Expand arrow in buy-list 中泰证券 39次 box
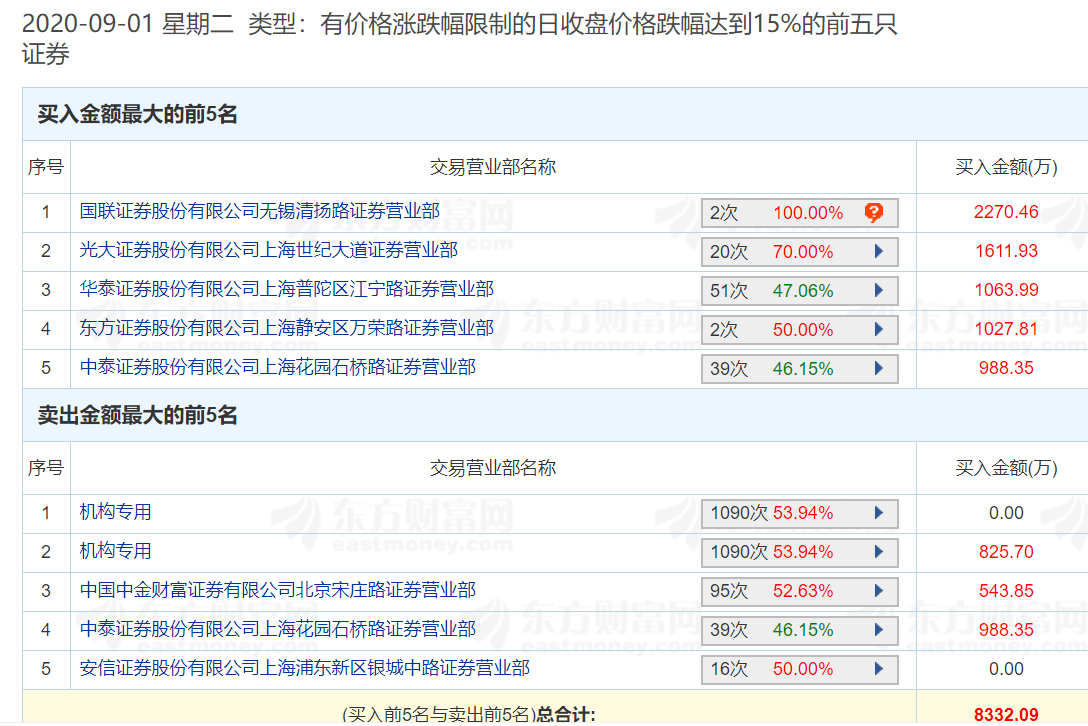The image size is (1088, 726). click(x=878, y=368)
